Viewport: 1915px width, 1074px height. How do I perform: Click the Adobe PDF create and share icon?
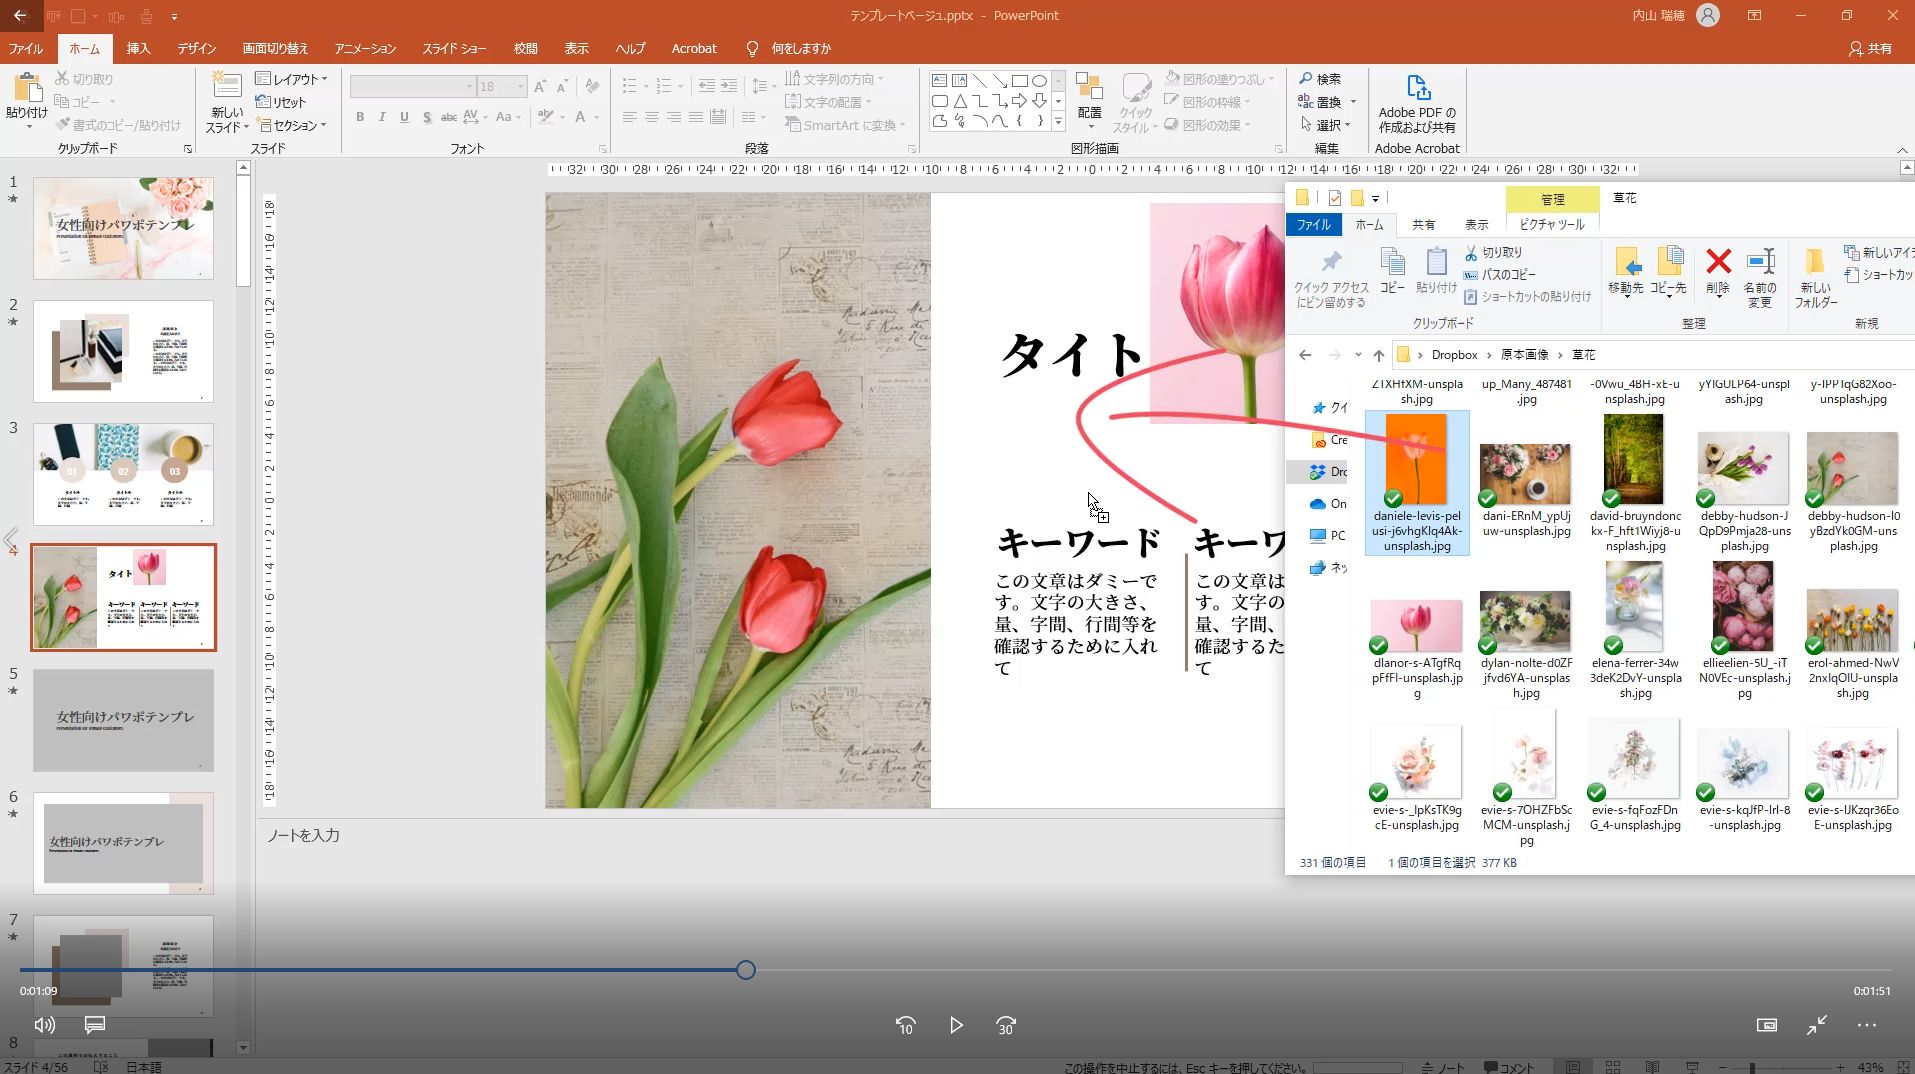coord(1417,90)
